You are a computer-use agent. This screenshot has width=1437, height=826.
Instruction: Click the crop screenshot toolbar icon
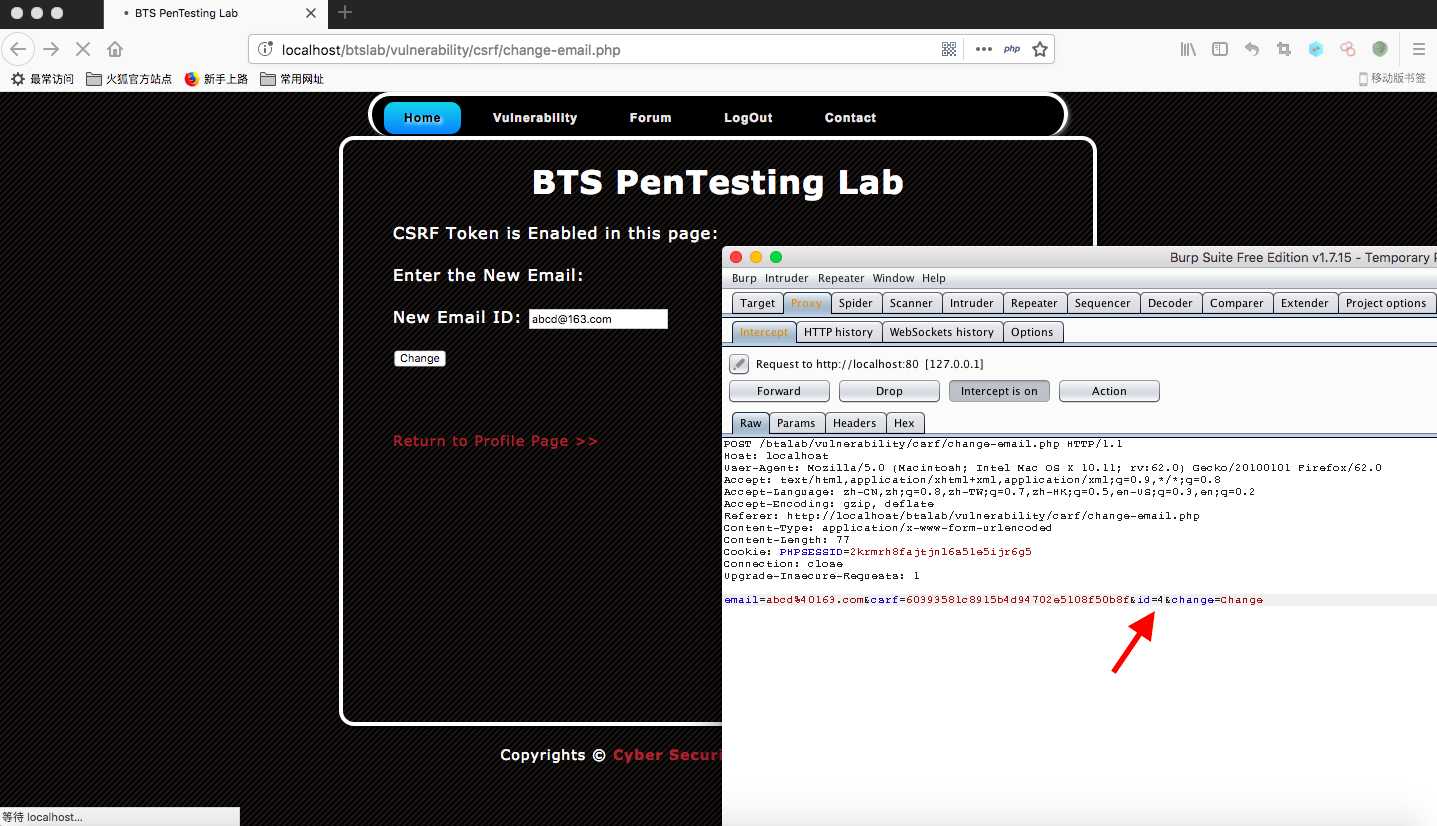(1284, 49)
